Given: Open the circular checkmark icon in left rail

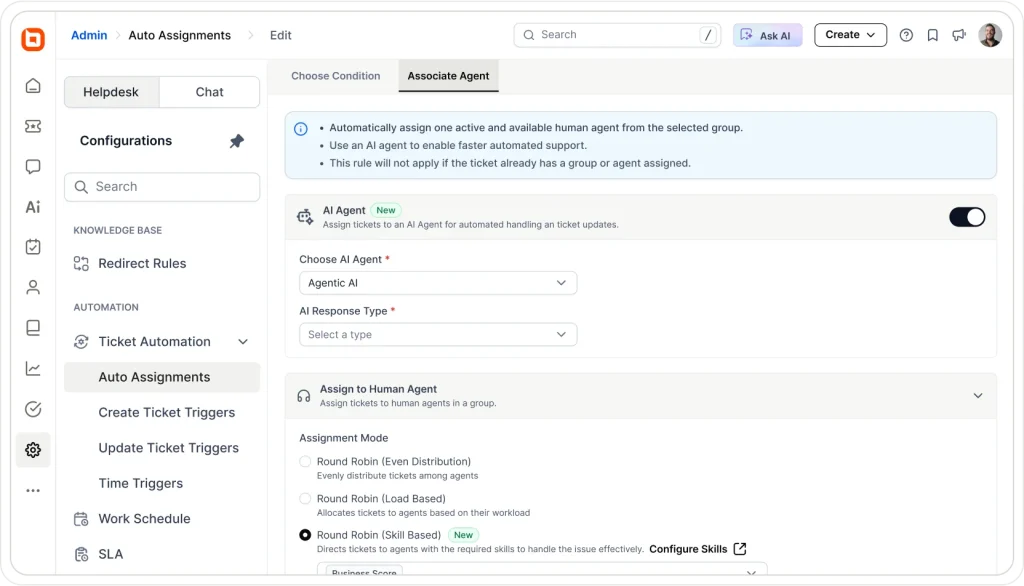Looking at the screenshot, I should (x=33, y=409).
